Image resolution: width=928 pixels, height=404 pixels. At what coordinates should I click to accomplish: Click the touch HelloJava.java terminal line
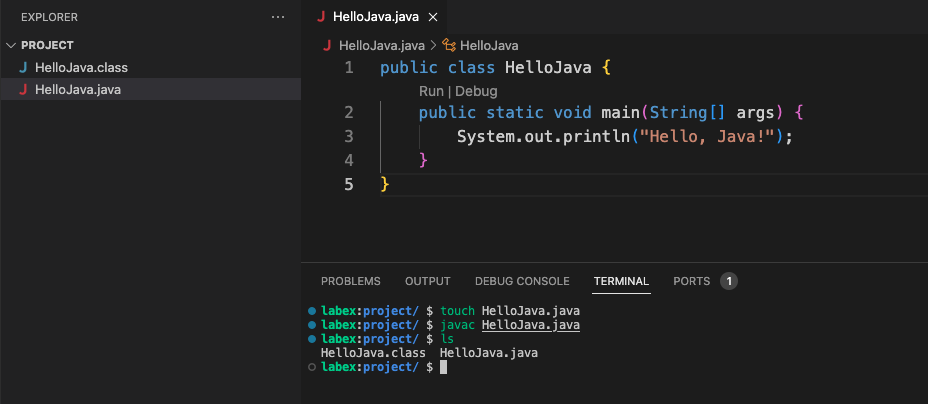pyautogui.click(x=510, y=311)
